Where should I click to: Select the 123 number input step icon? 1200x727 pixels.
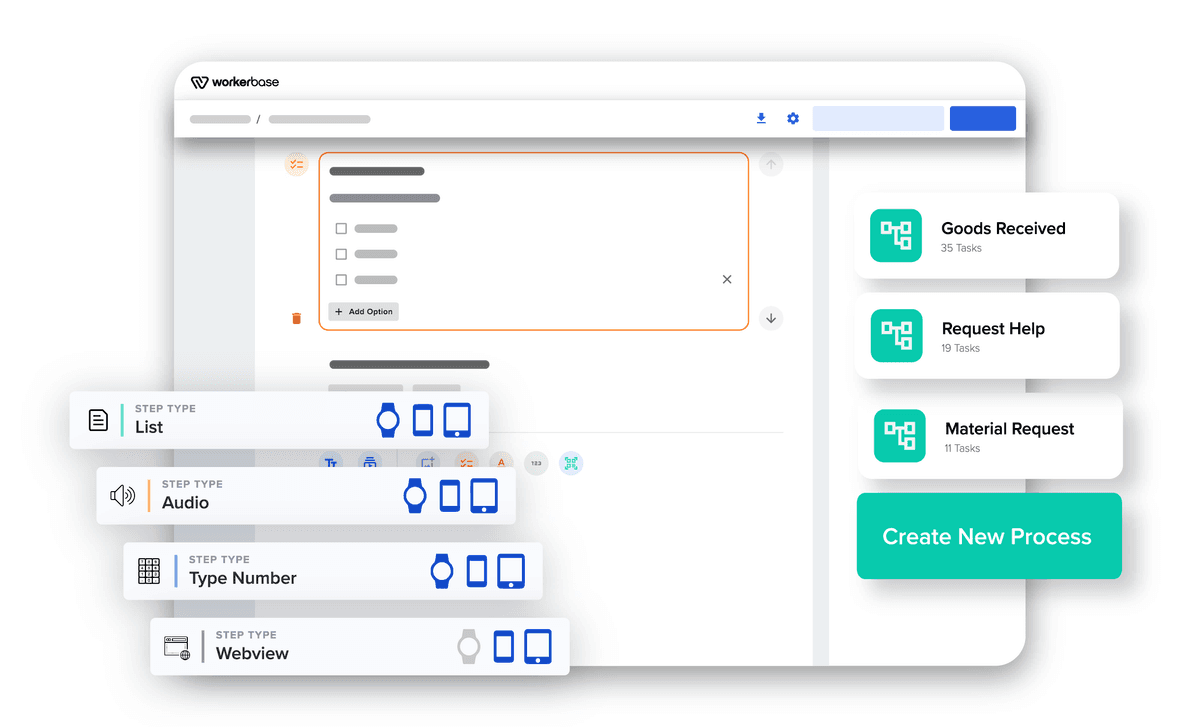[x=537, y=463]
